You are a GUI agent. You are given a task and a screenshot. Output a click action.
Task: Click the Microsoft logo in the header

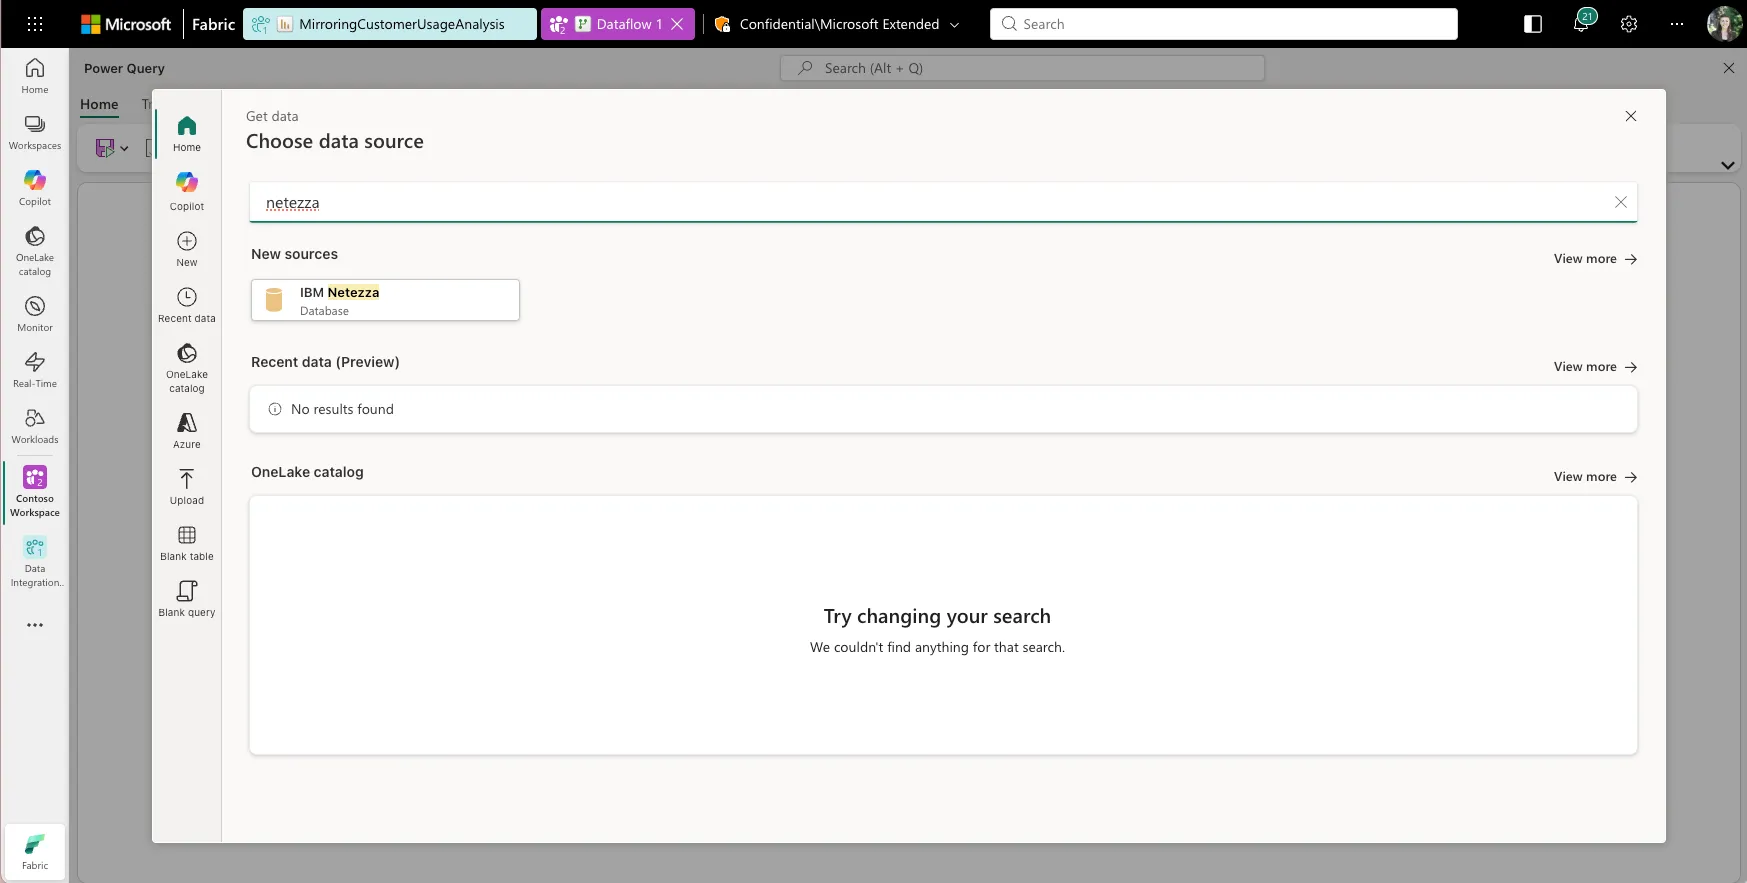[x=126, y=24]
